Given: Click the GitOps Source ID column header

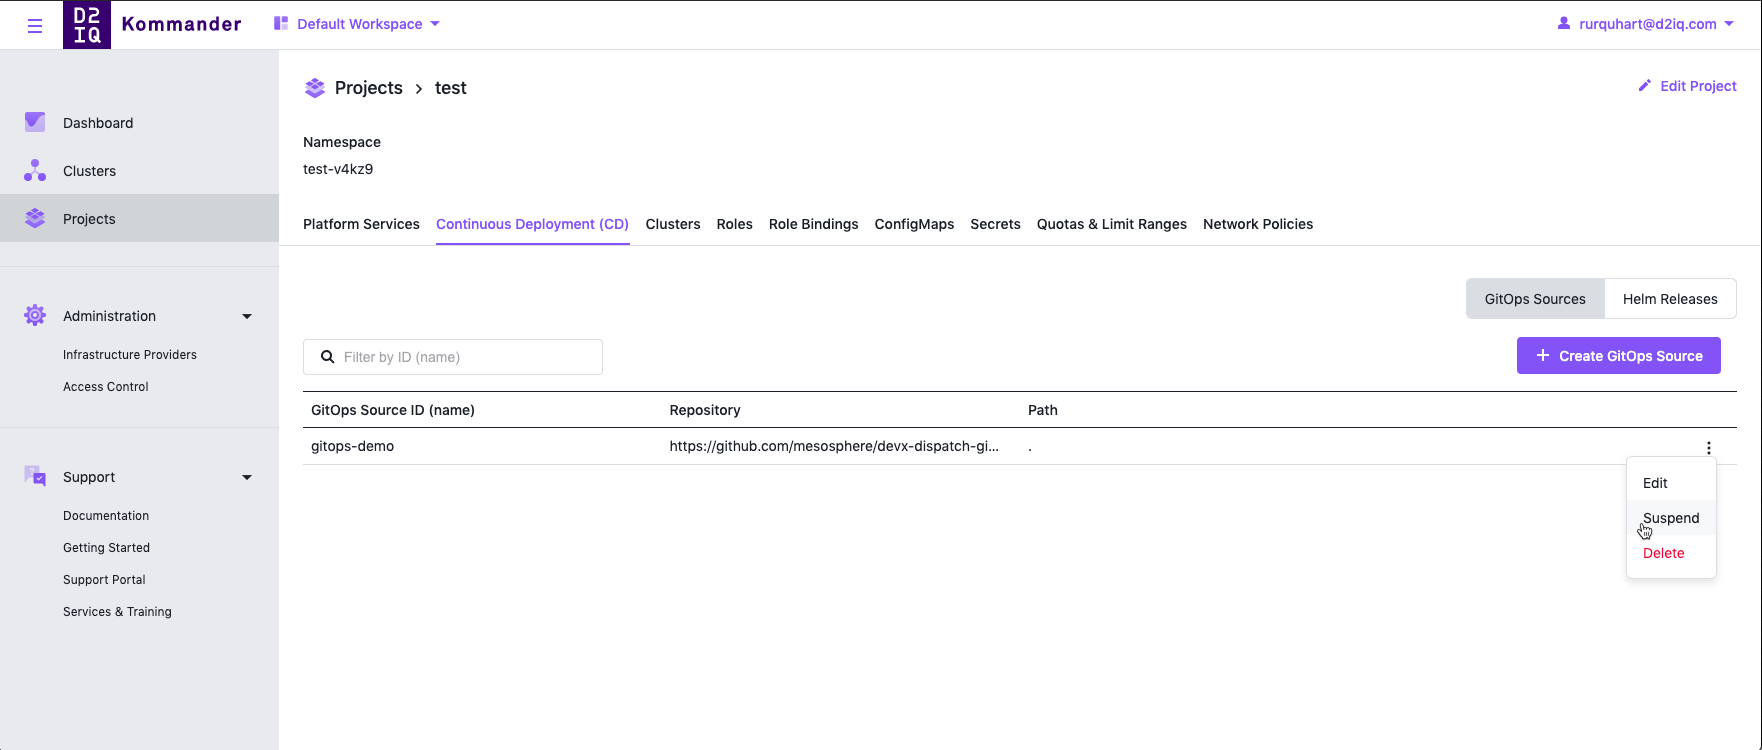Looking at the screenshot, I should tap(393, 410).
